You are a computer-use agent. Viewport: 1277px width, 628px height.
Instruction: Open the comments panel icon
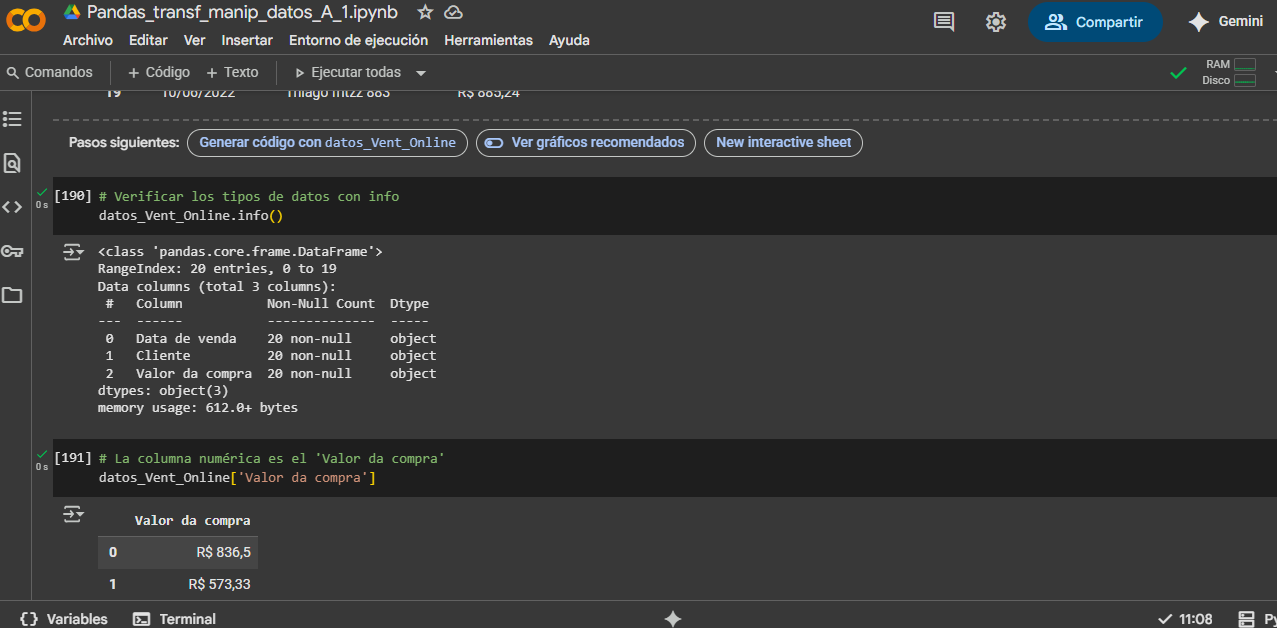point(944,21)
